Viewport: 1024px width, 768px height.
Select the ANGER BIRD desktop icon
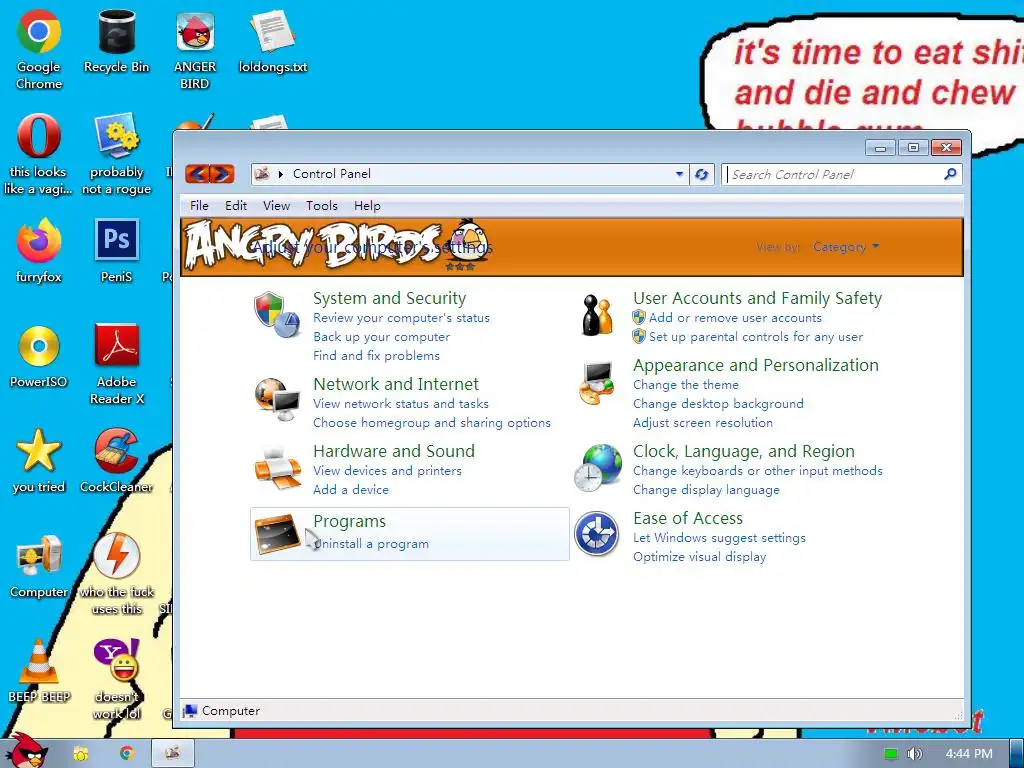[x=195, y=49]
